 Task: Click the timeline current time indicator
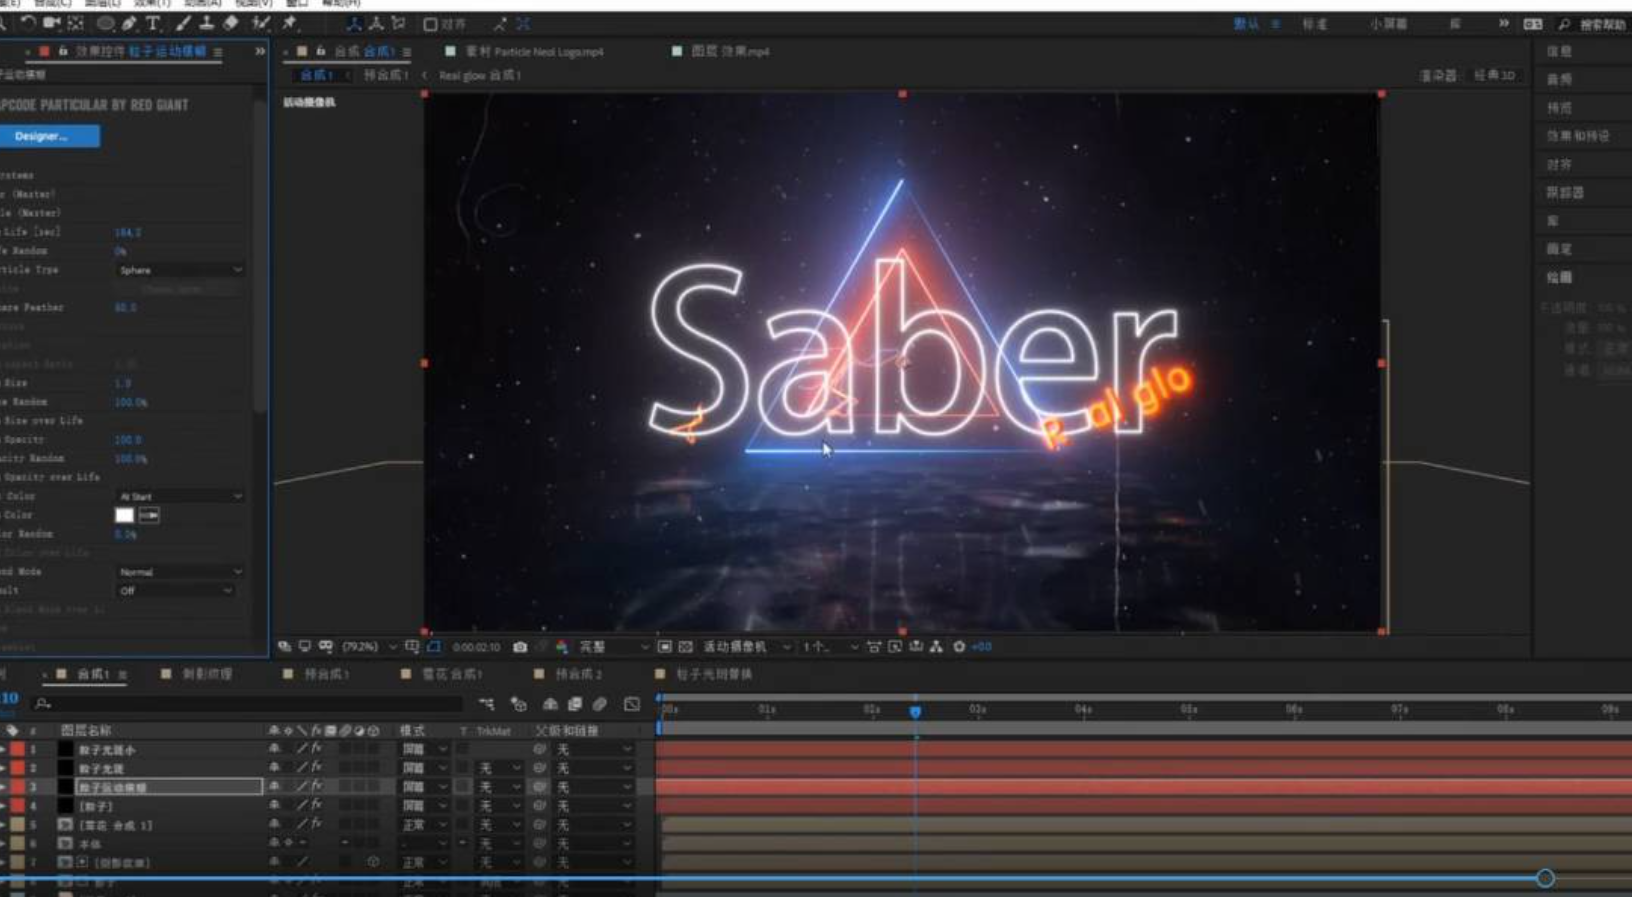(915, 711)
